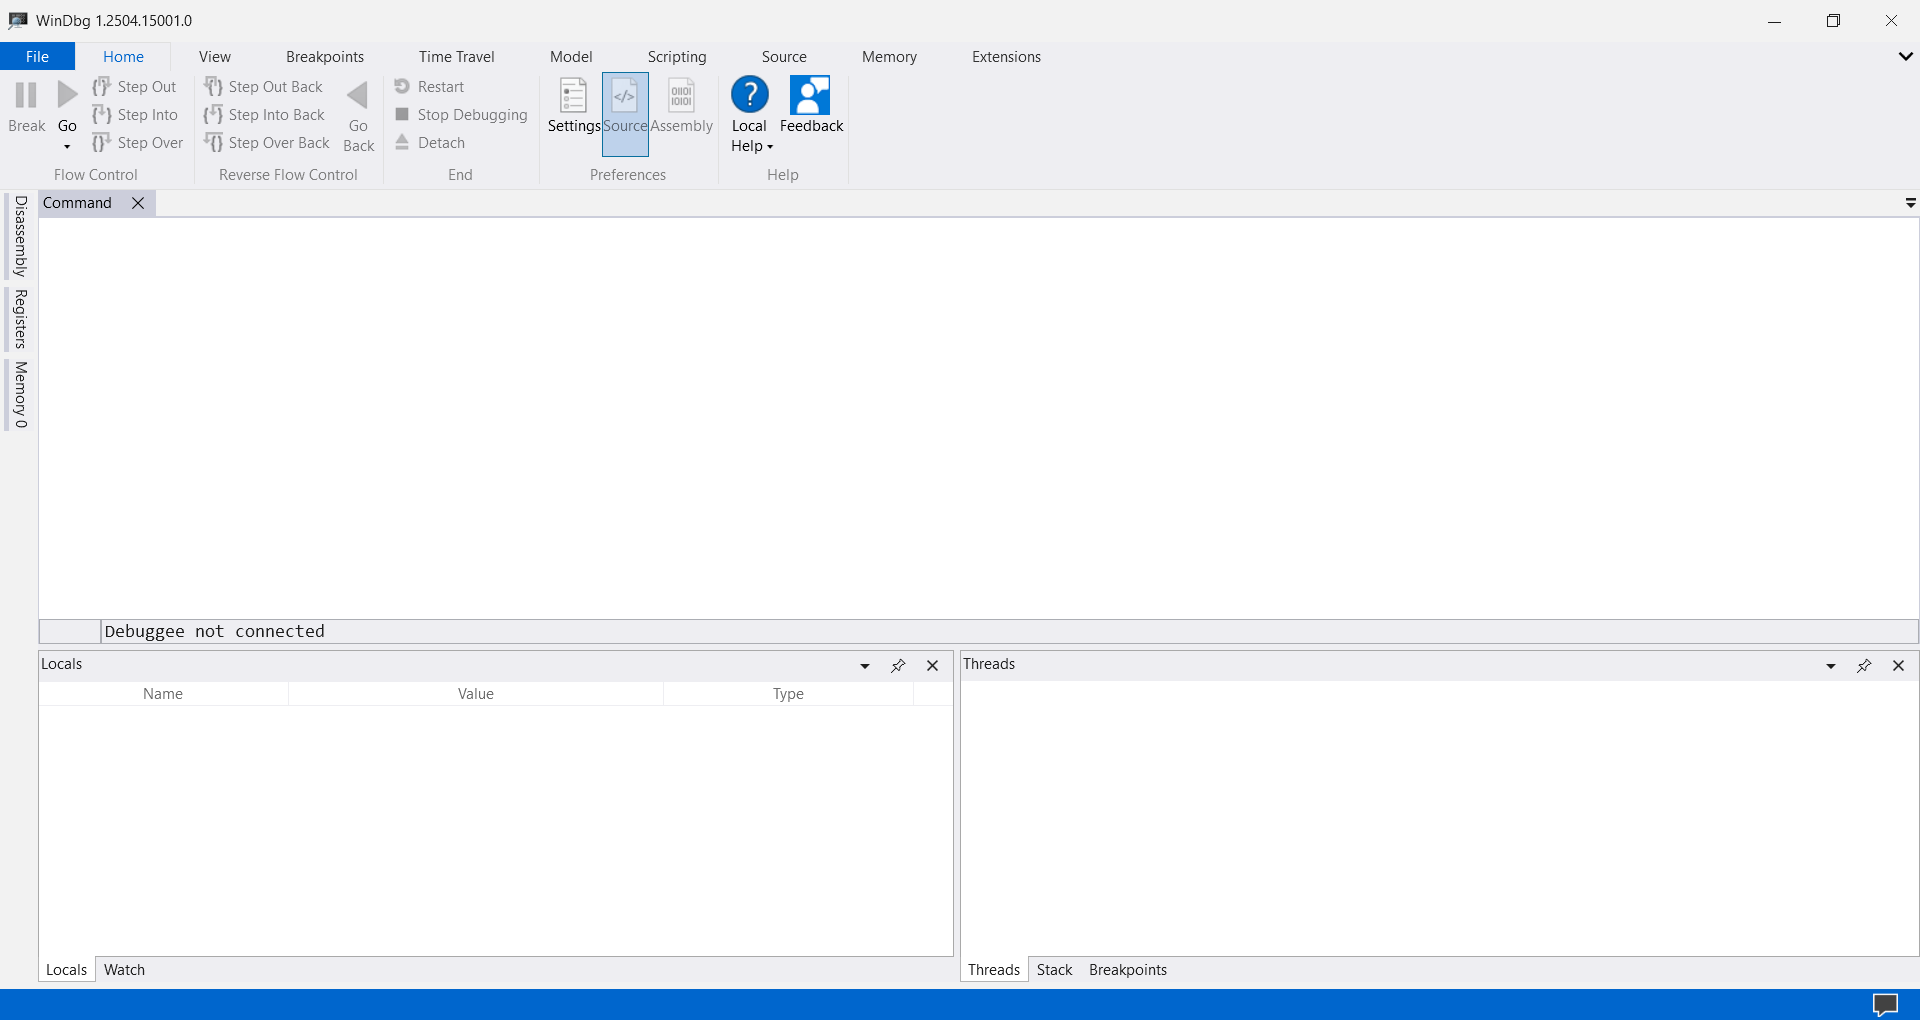Open the Go dropdown arrow
This screenshot has width=1920, height=1020.
pyautogui.click(x=67, y=147)
